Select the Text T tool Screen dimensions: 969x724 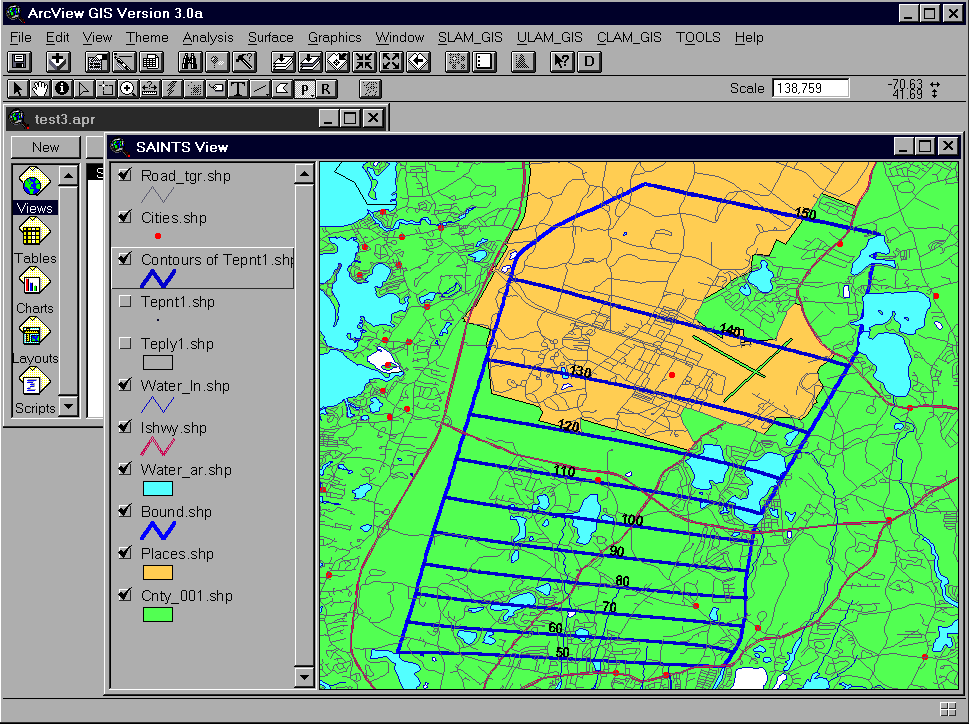237,89
